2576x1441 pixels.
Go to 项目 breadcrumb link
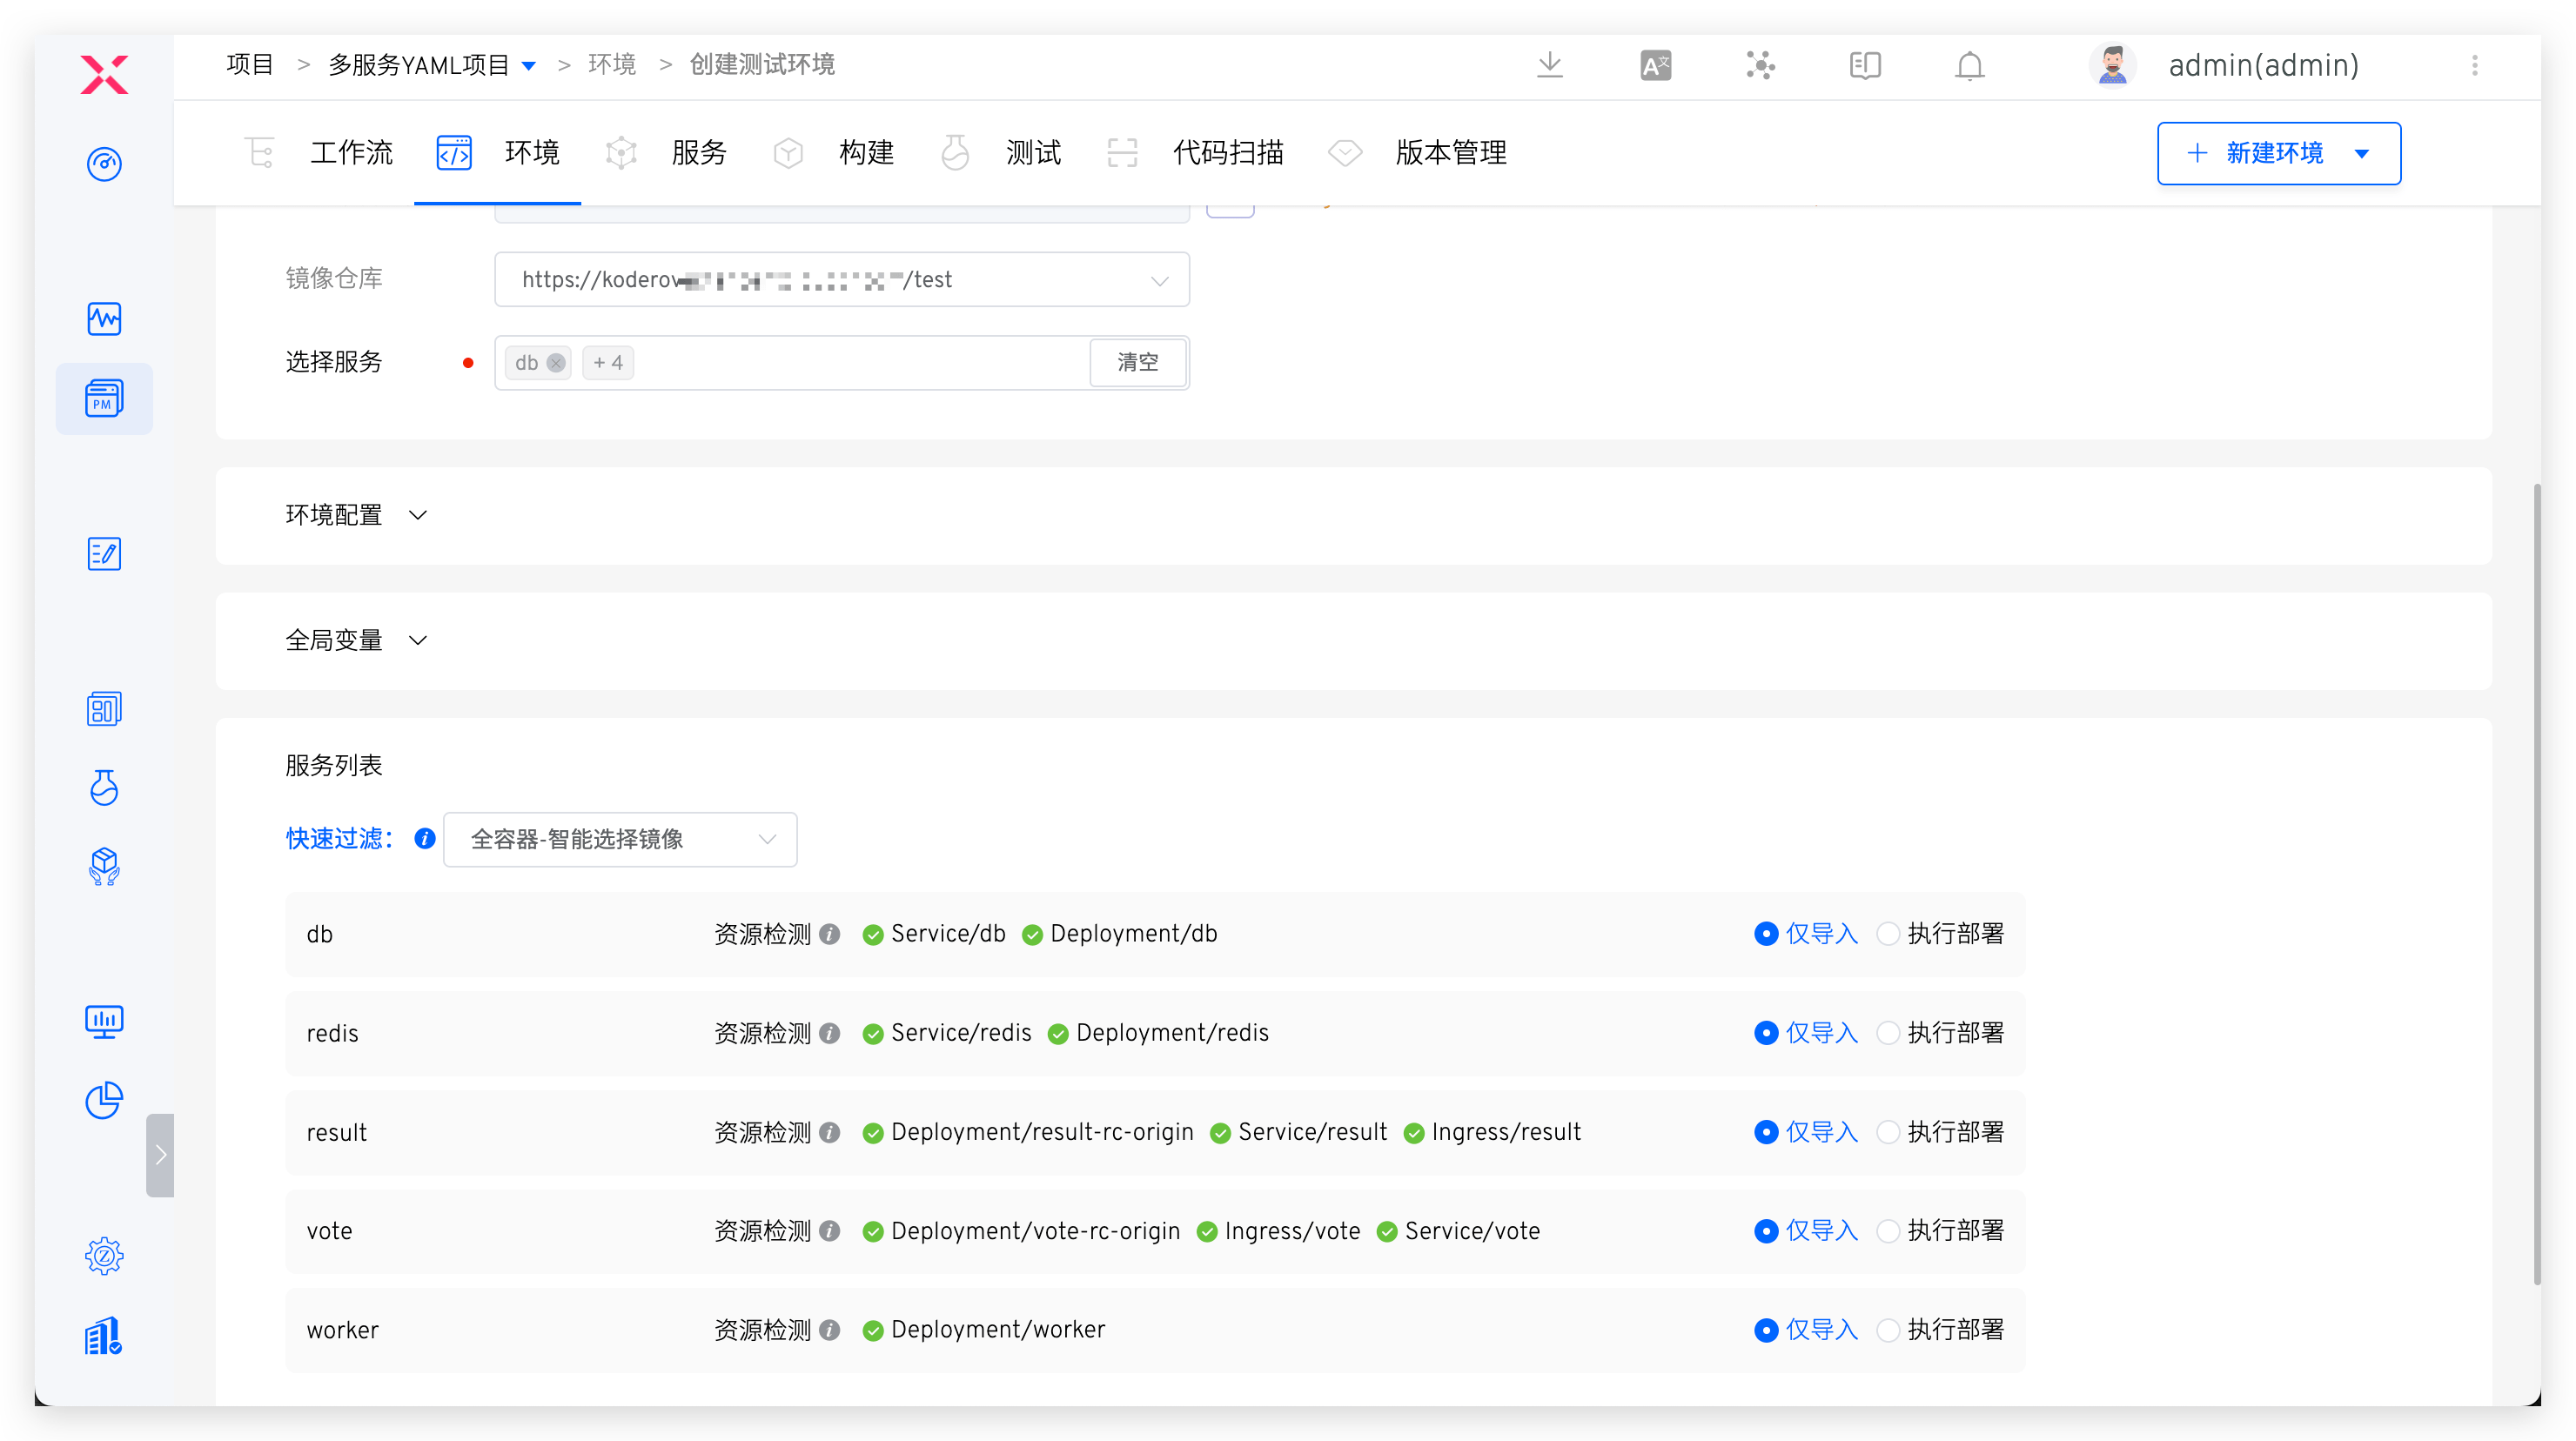click(250, 65)
